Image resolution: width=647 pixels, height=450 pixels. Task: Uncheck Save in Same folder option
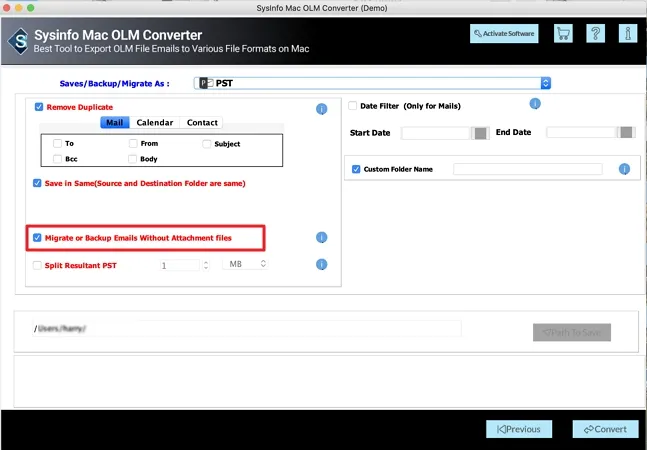pos(37,183)
